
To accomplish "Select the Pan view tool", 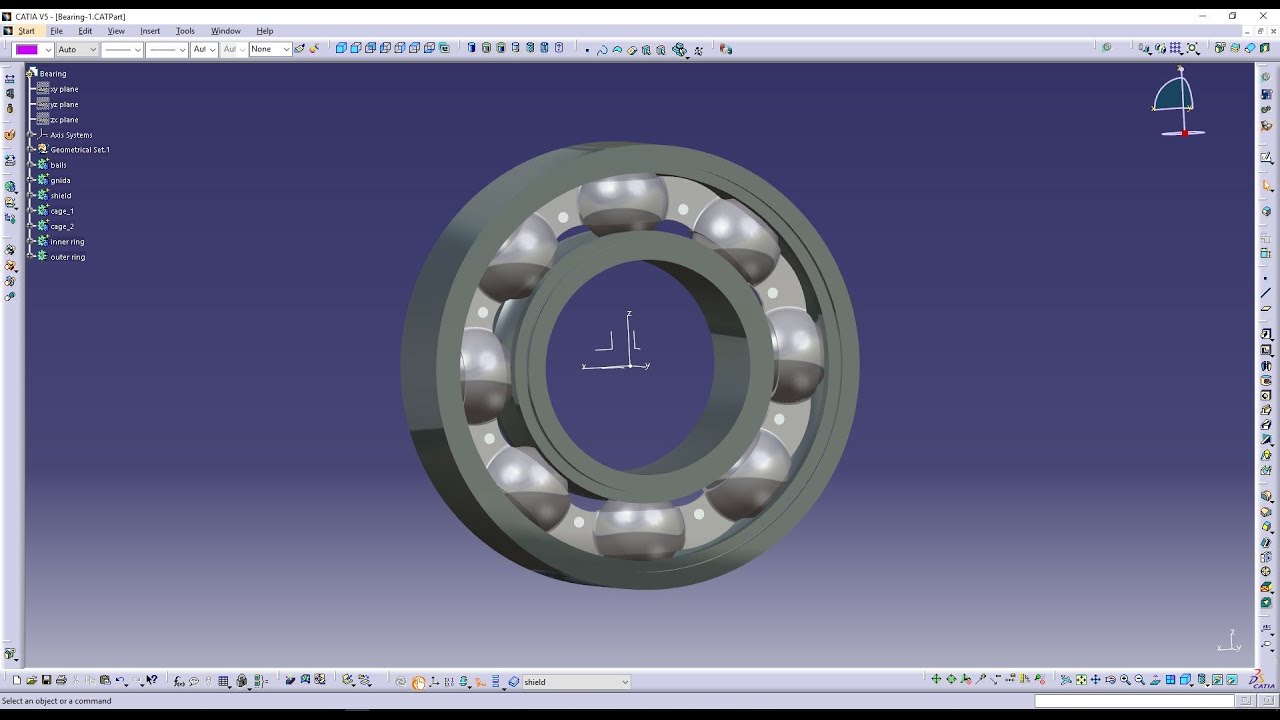I will [1095, 680].
